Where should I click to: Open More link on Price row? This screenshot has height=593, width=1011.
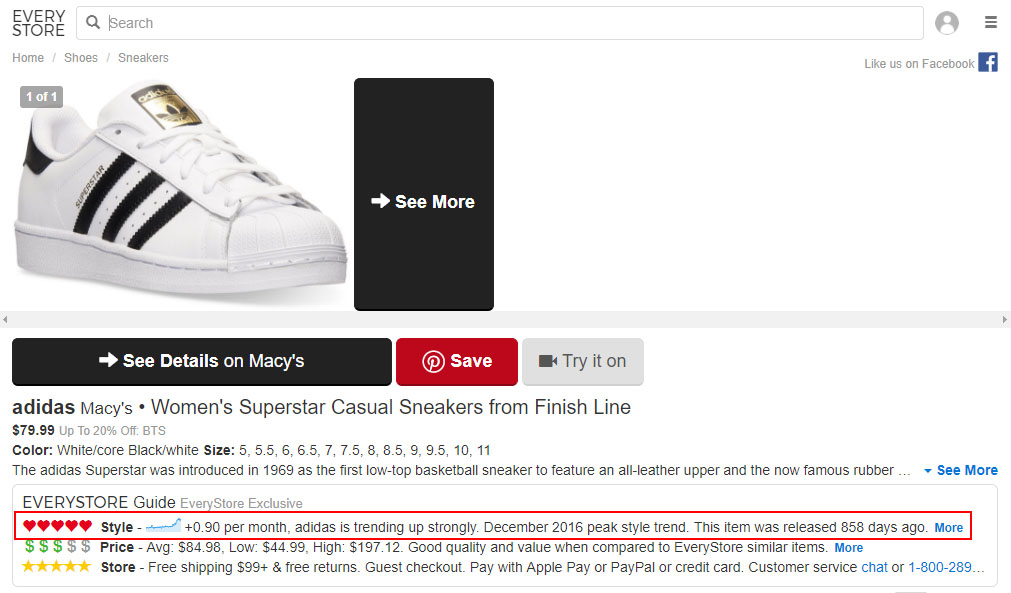tap(849, 548)
